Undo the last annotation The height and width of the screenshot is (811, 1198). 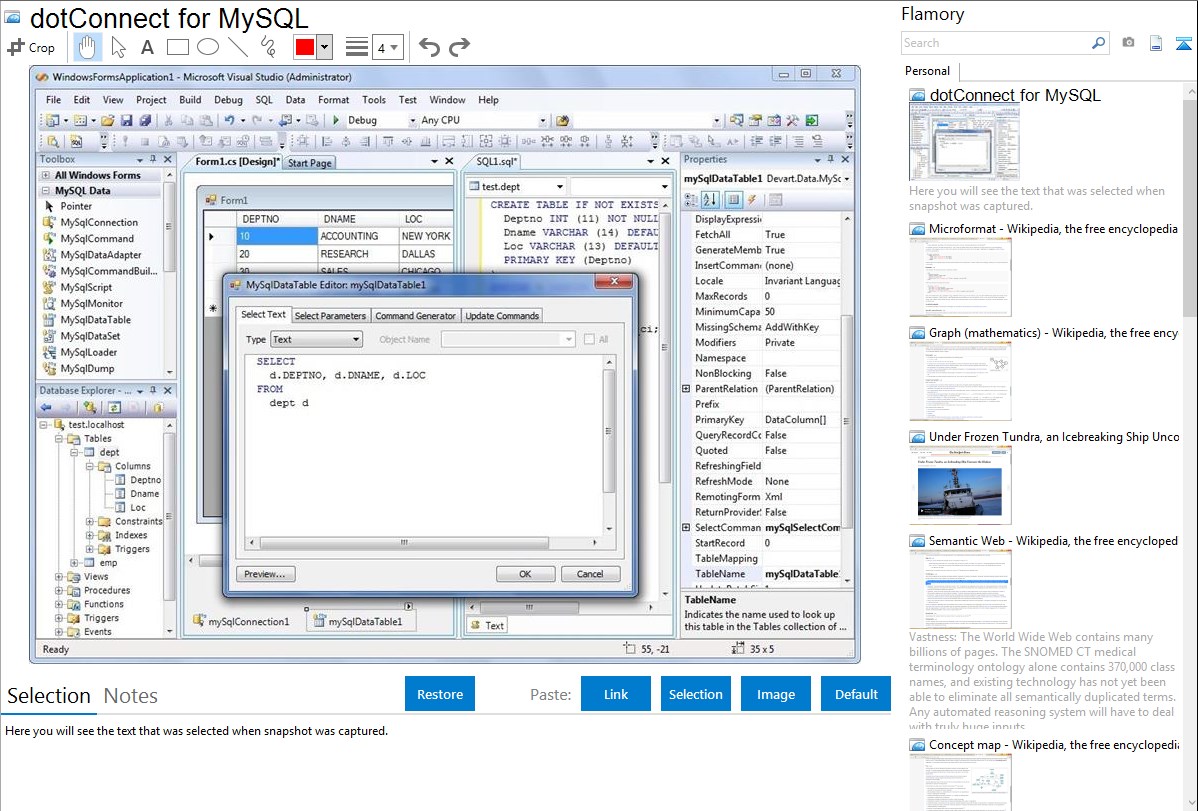point(429,47)
